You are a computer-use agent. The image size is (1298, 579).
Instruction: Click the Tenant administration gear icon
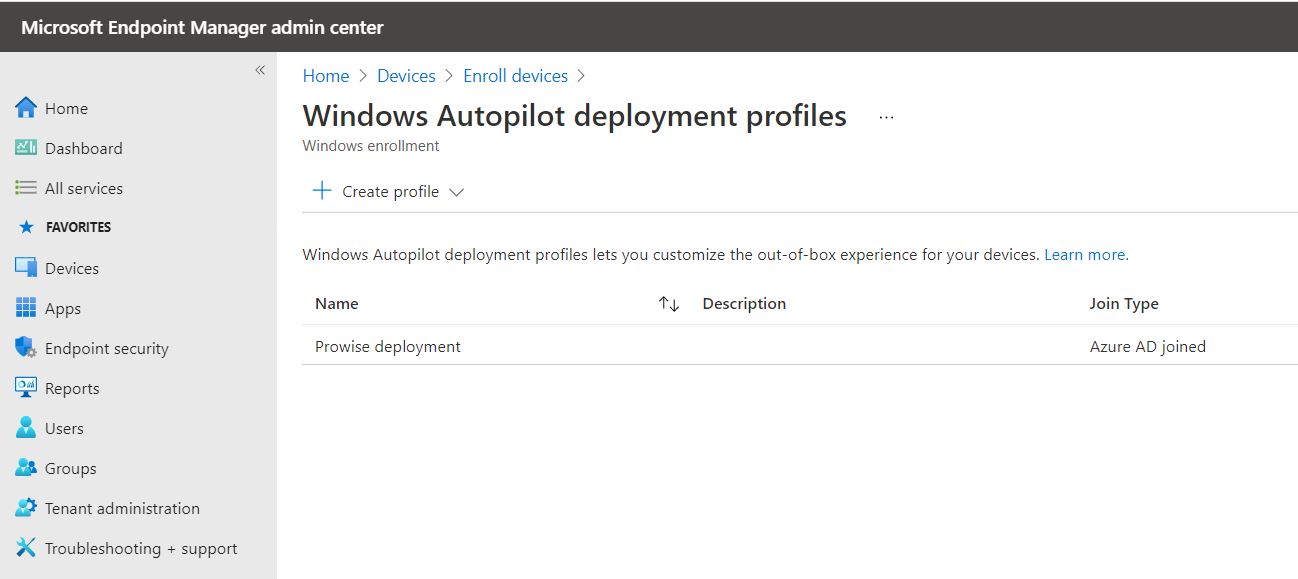[x=26, y=508]
